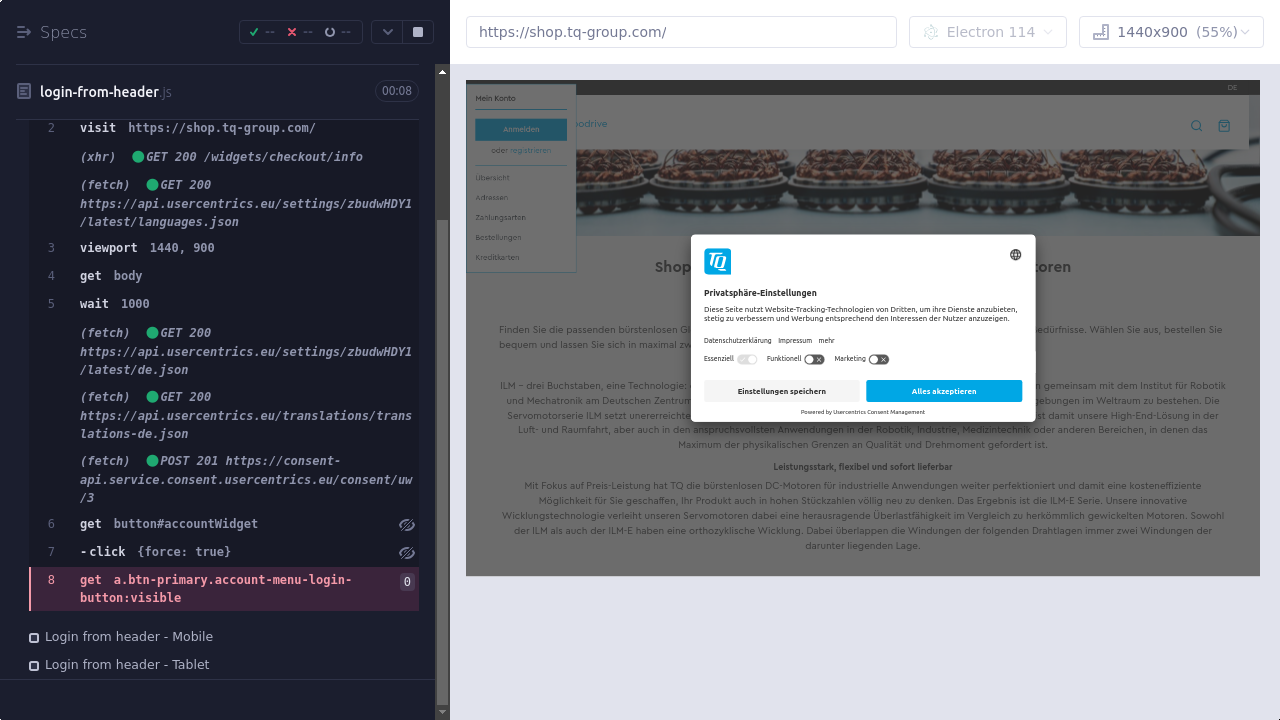This screenshot has height=720, width=1280.
Task: Select Adressen in the account menu
Action: (x=492, y=198)
